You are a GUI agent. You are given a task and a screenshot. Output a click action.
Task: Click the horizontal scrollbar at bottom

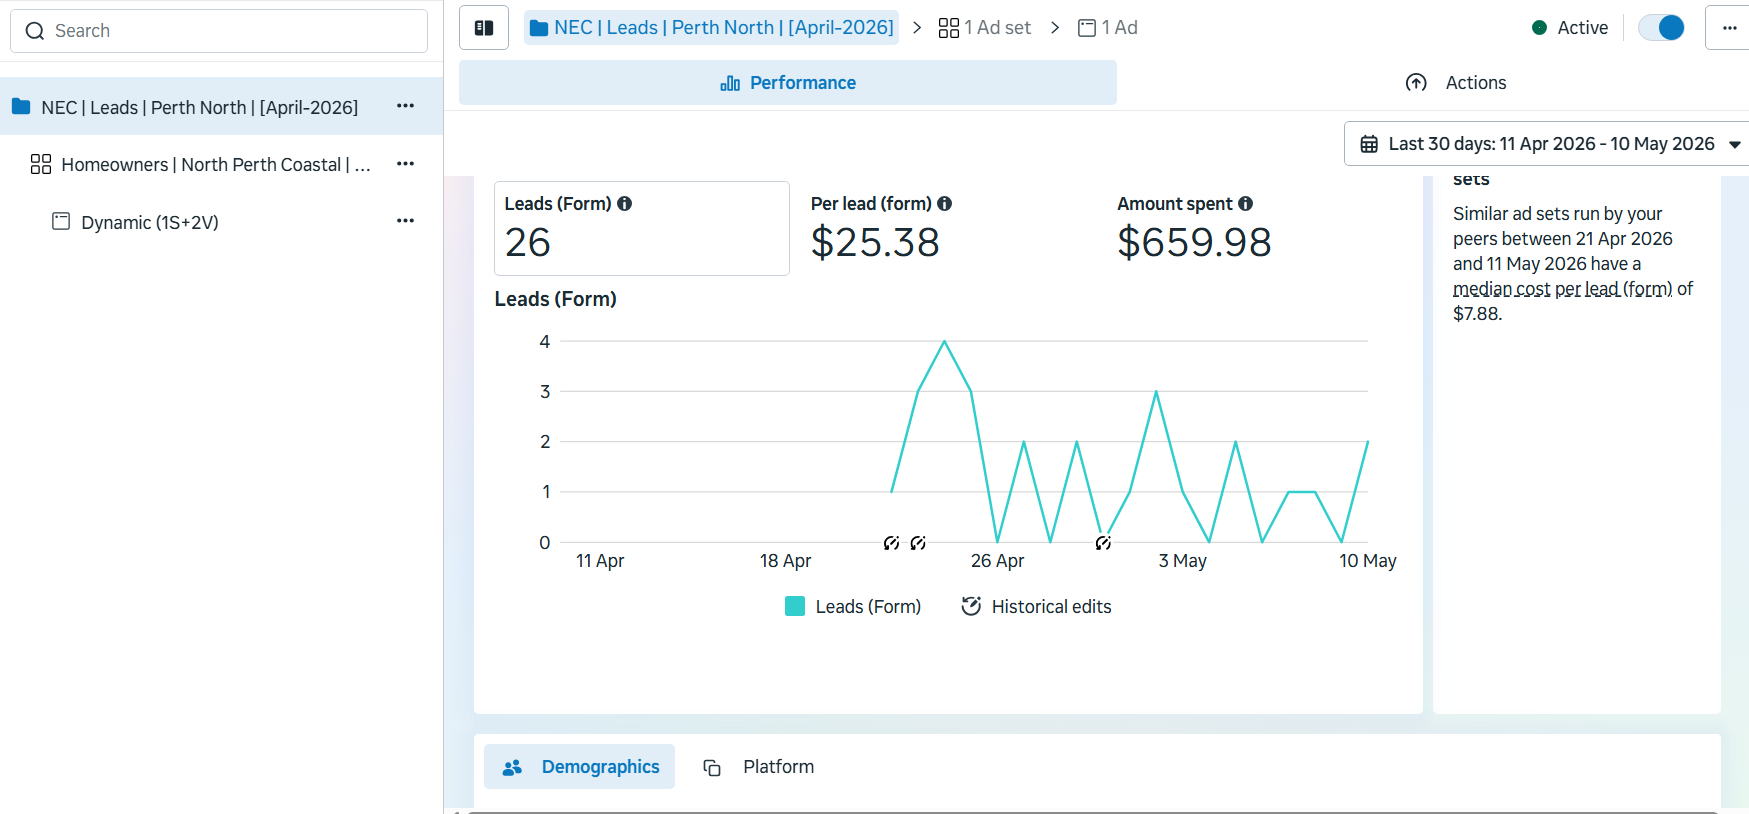[1092, 811]
